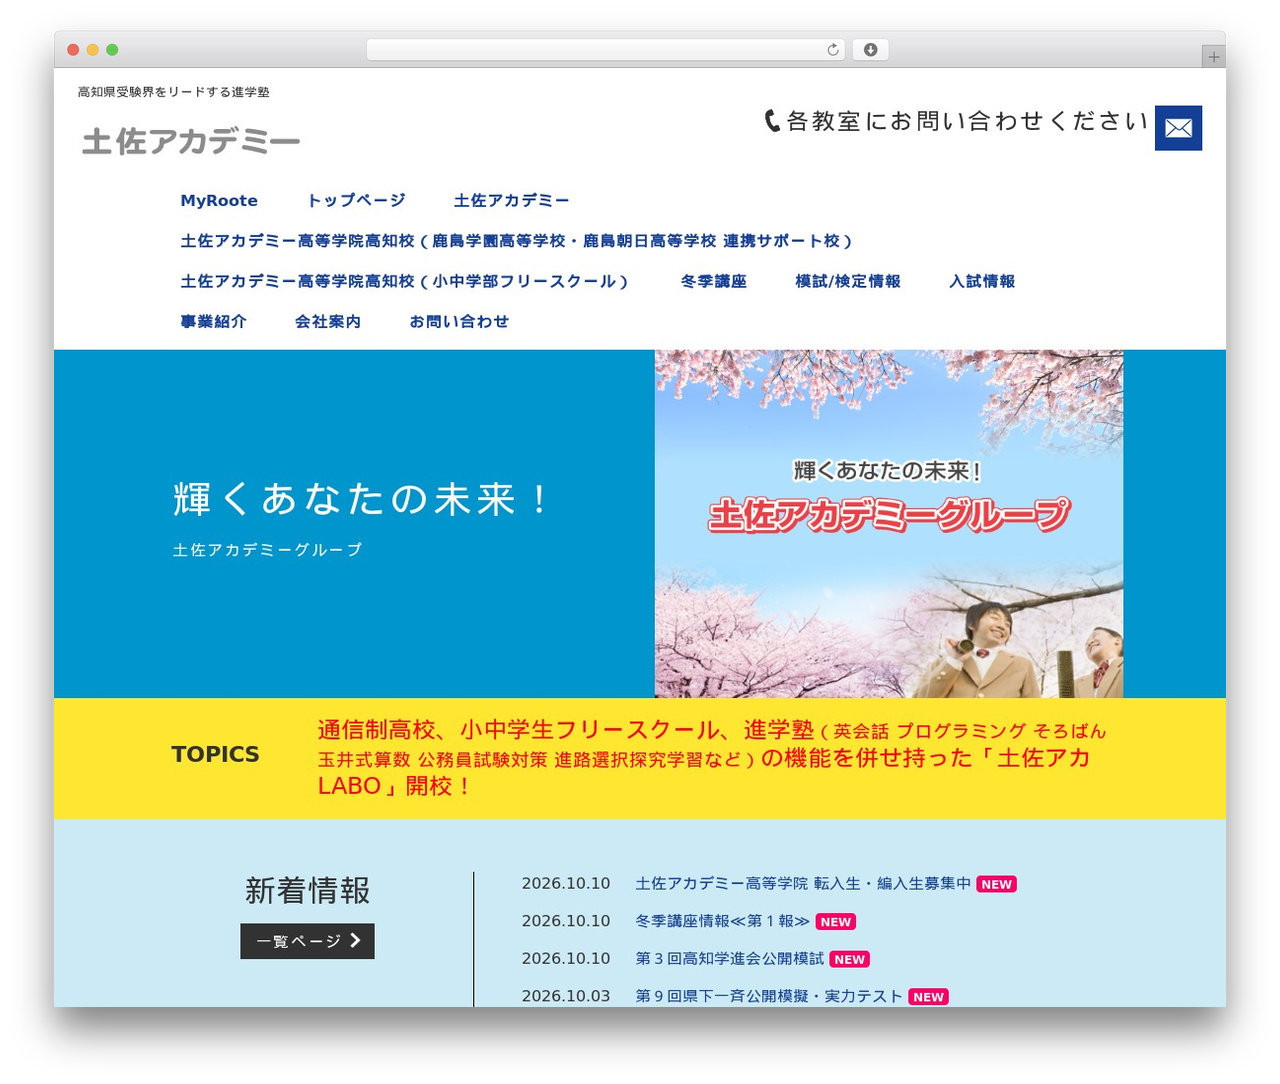The image size is (1280, 1084).
Task: Click white 土佐アカデミーグループ subtitle on blue panel
Action: [x=267, y=550]
